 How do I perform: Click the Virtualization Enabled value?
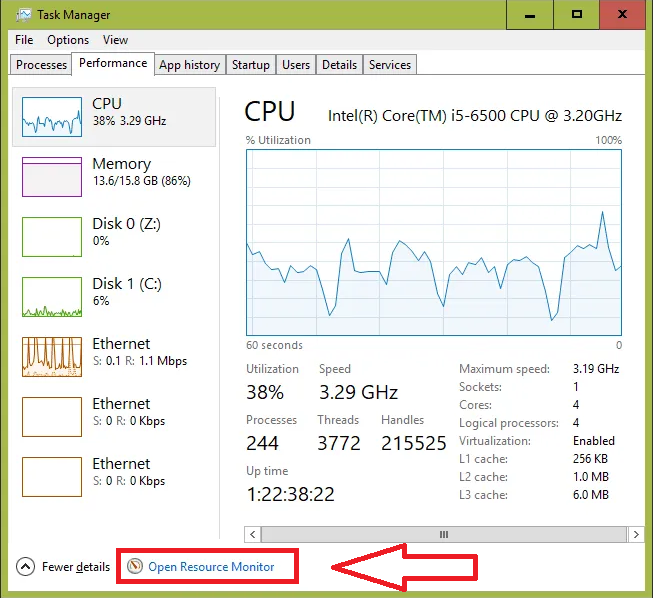(594, 441)
